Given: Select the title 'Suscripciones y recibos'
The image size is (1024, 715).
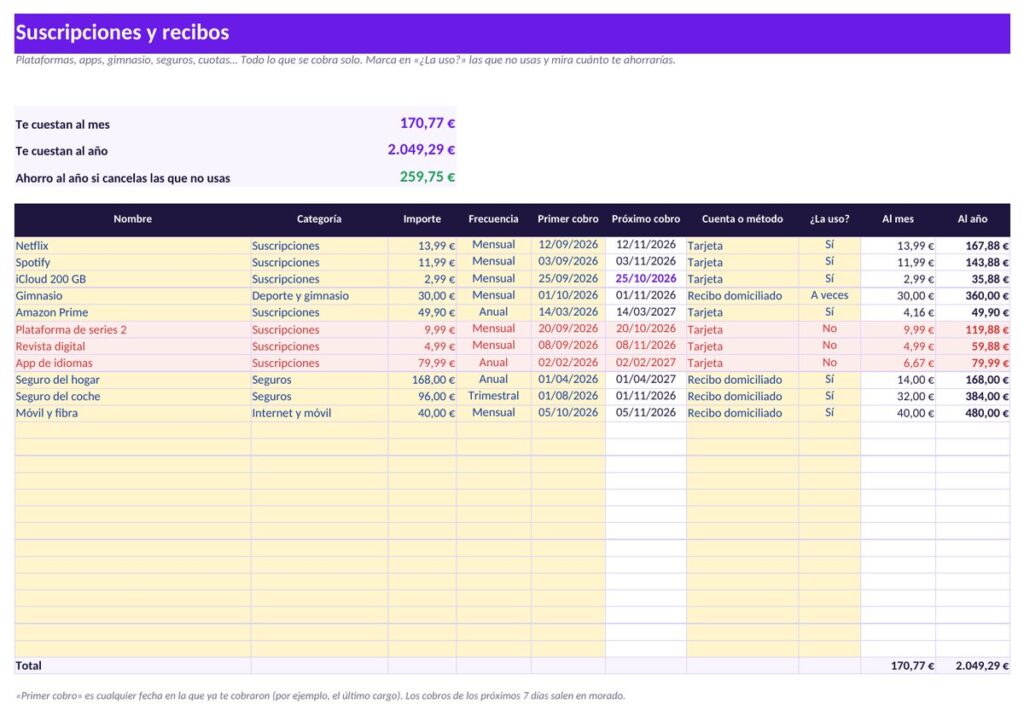Looking at the screenshot, I should click(122, 33).
